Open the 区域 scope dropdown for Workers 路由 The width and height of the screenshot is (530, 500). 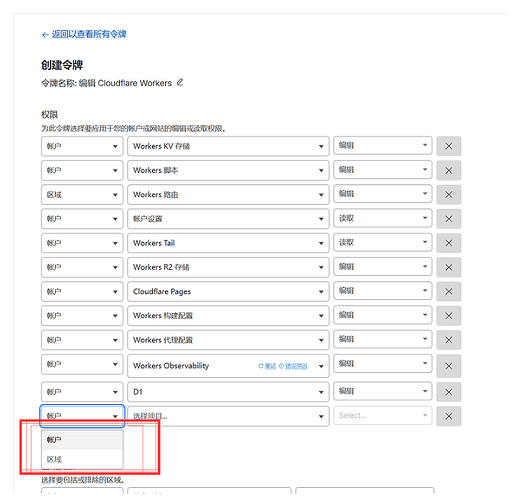click(82, 195)
